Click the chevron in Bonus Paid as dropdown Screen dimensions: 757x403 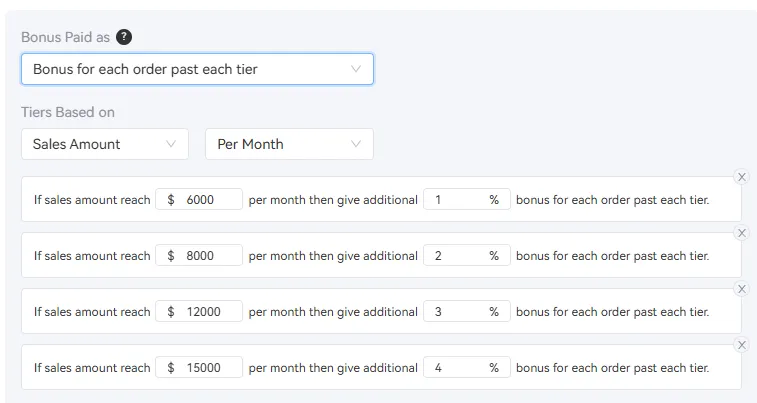pos(356,69)
